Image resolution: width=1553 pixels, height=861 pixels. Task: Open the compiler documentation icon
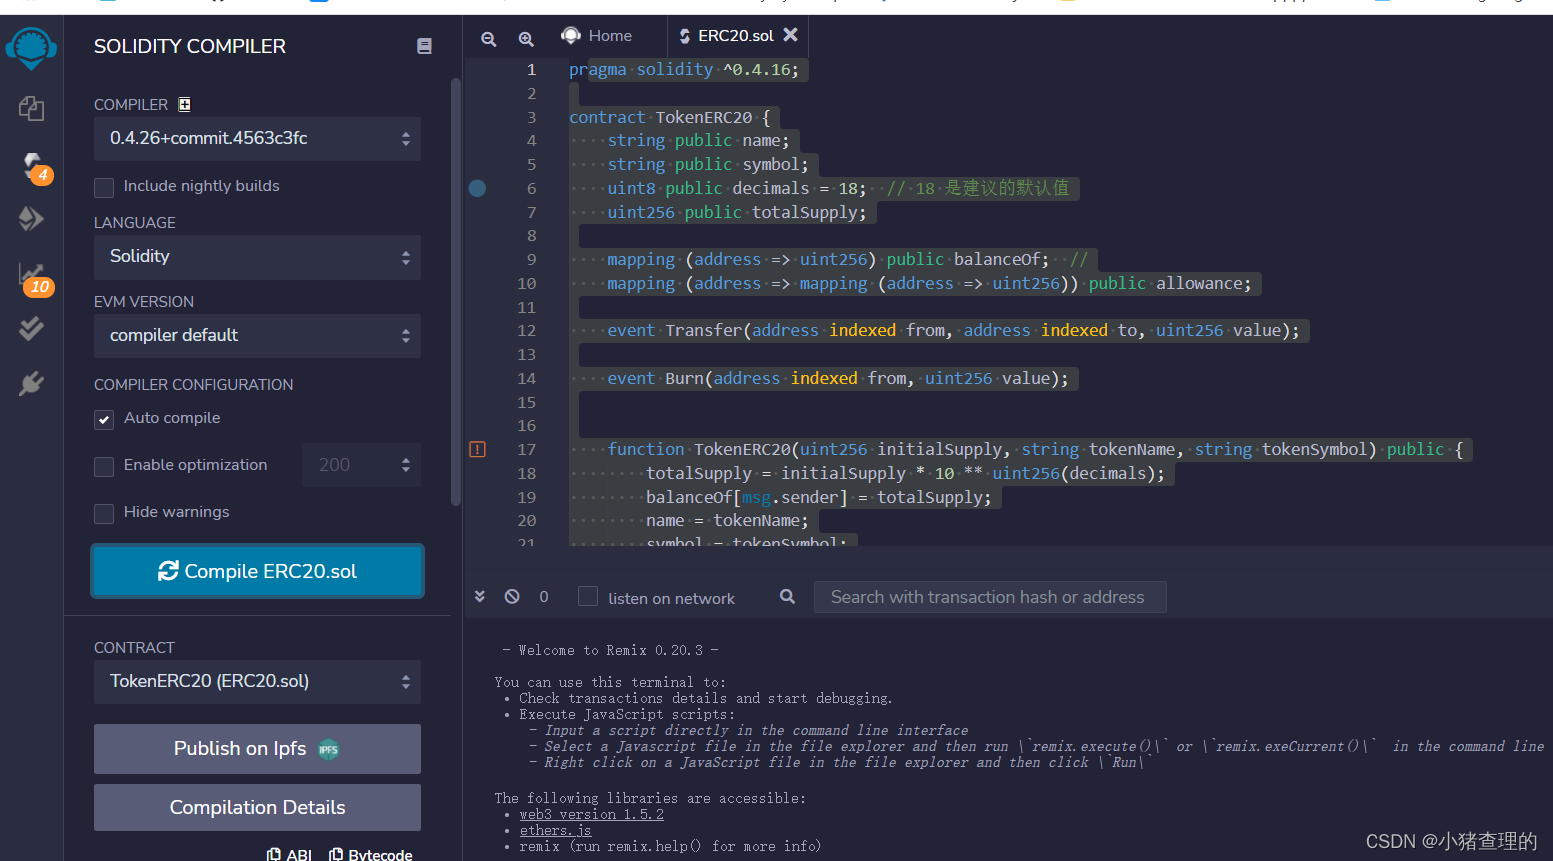click(424, 46)
